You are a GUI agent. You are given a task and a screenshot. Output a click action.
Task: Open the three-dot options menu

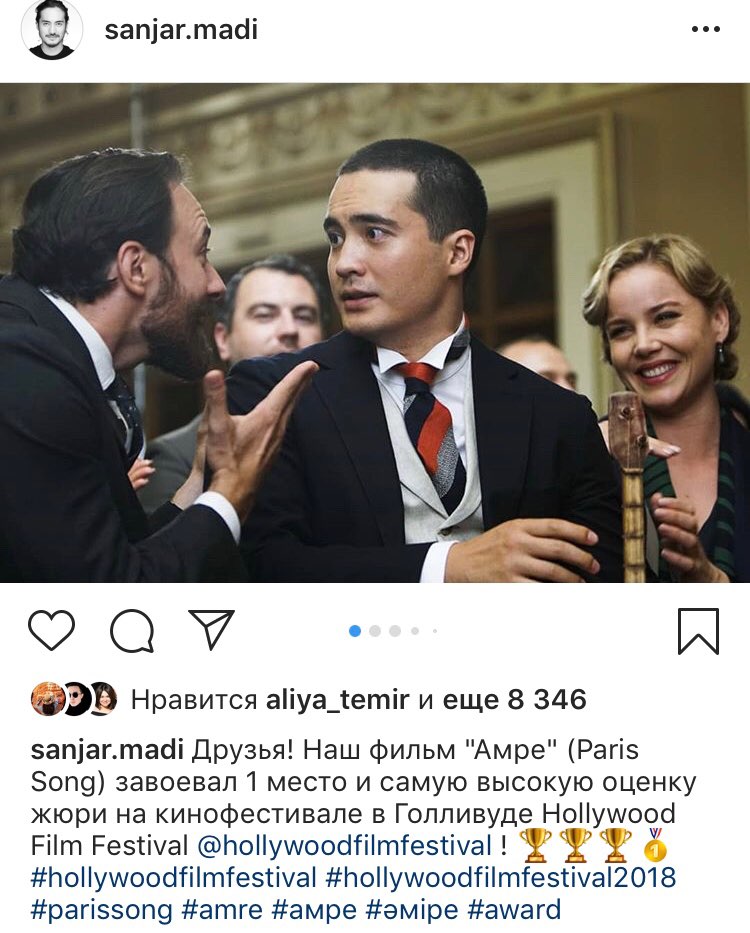tap(707, 29)
